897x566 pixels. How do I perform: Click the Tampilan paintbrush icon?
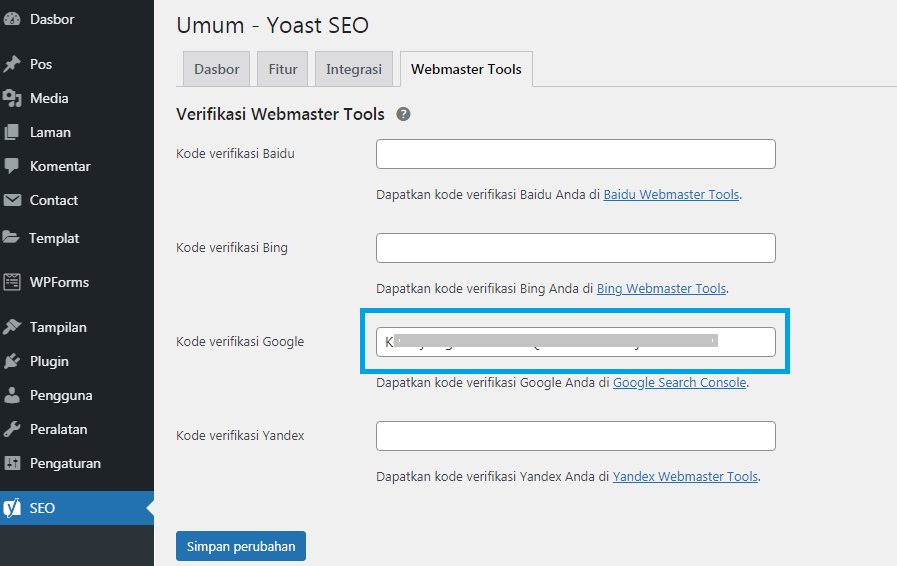point(11,327)
